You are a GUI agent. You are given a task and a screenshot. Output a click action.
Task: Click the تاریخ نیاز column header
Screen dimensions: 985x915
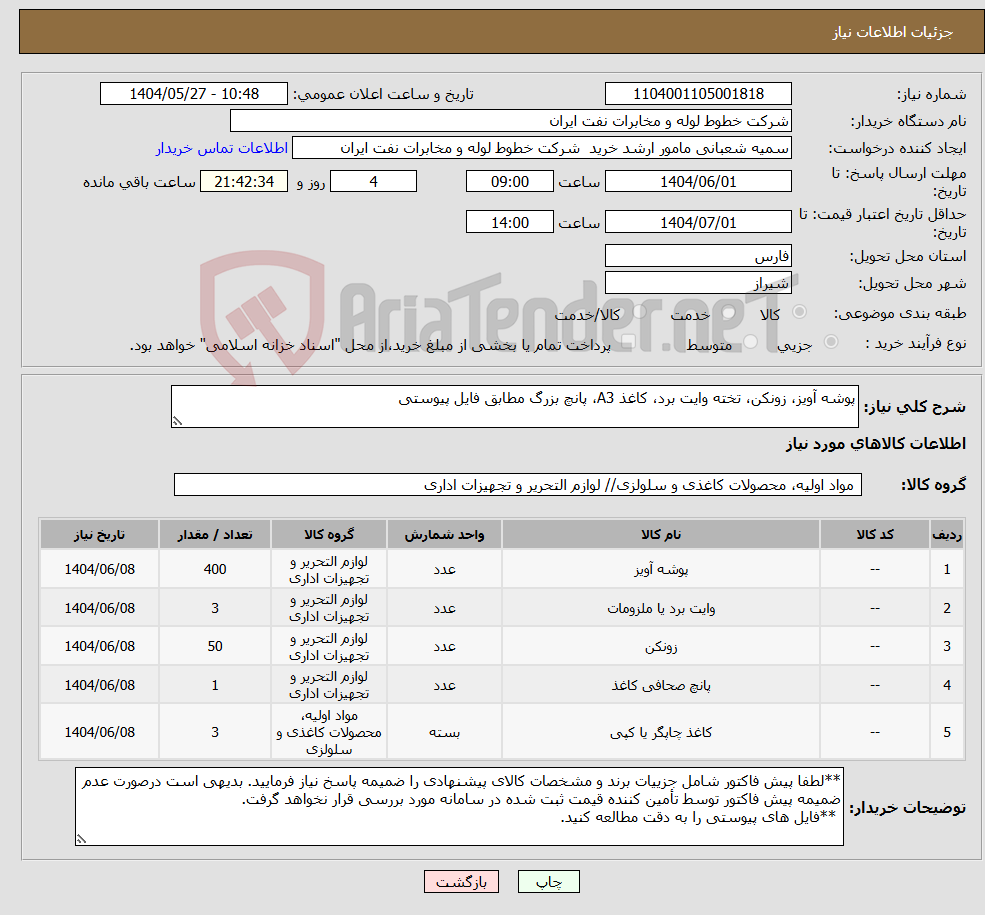click(x=99, y=534)
